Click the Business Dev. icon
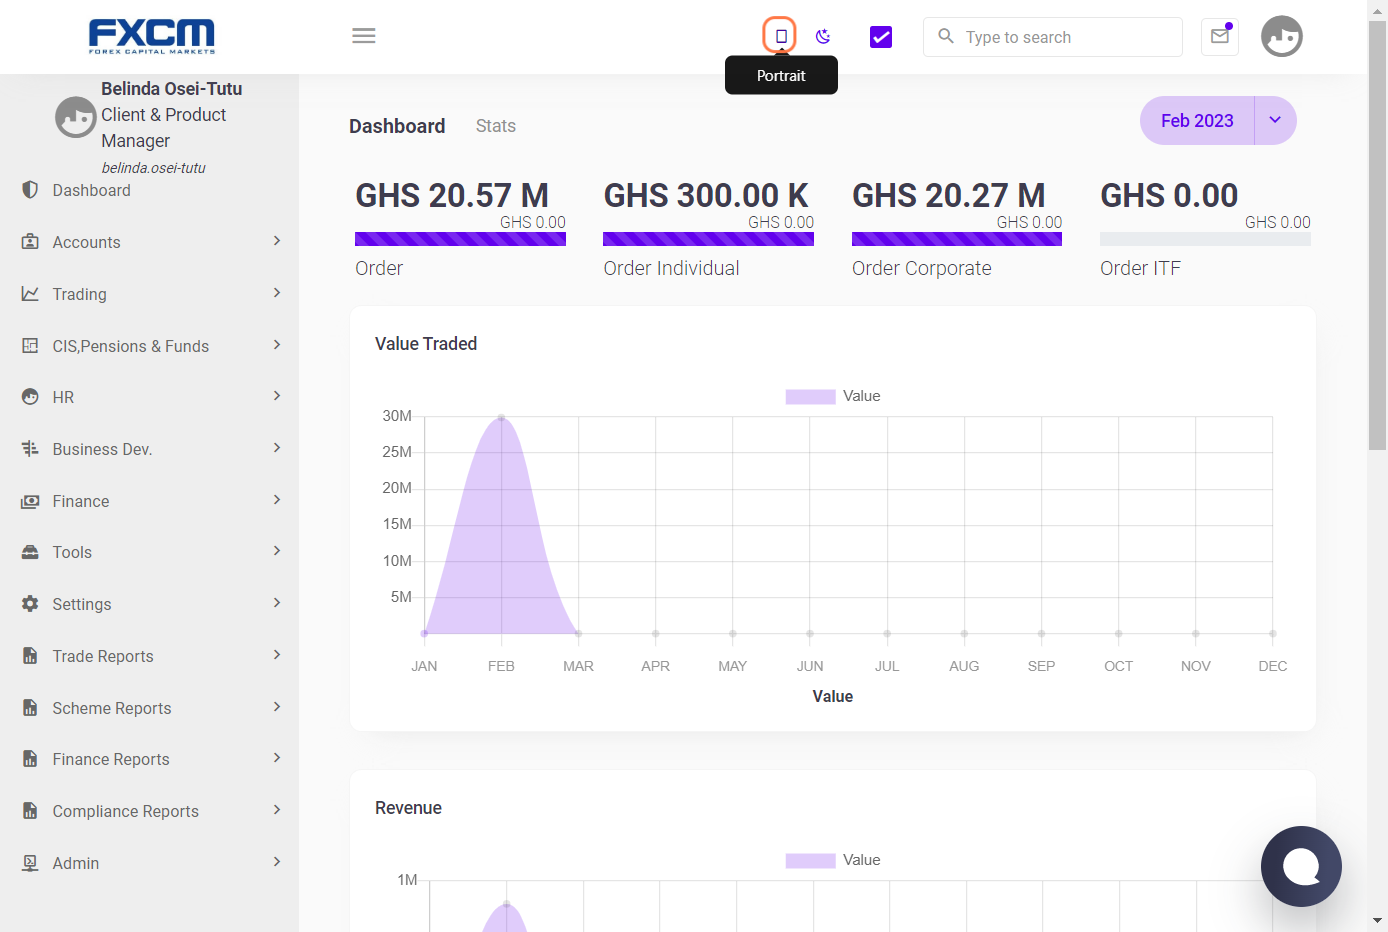Viewport: 1388px width, 932px height. [x=30, y=449]
